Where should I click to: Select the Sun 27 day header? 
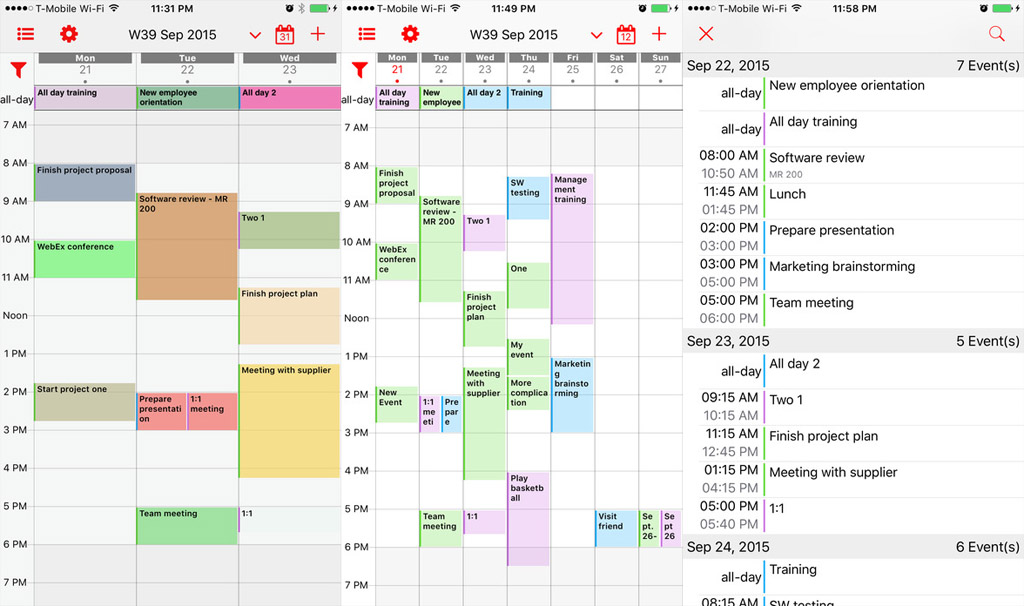click(x=660, y=66)
